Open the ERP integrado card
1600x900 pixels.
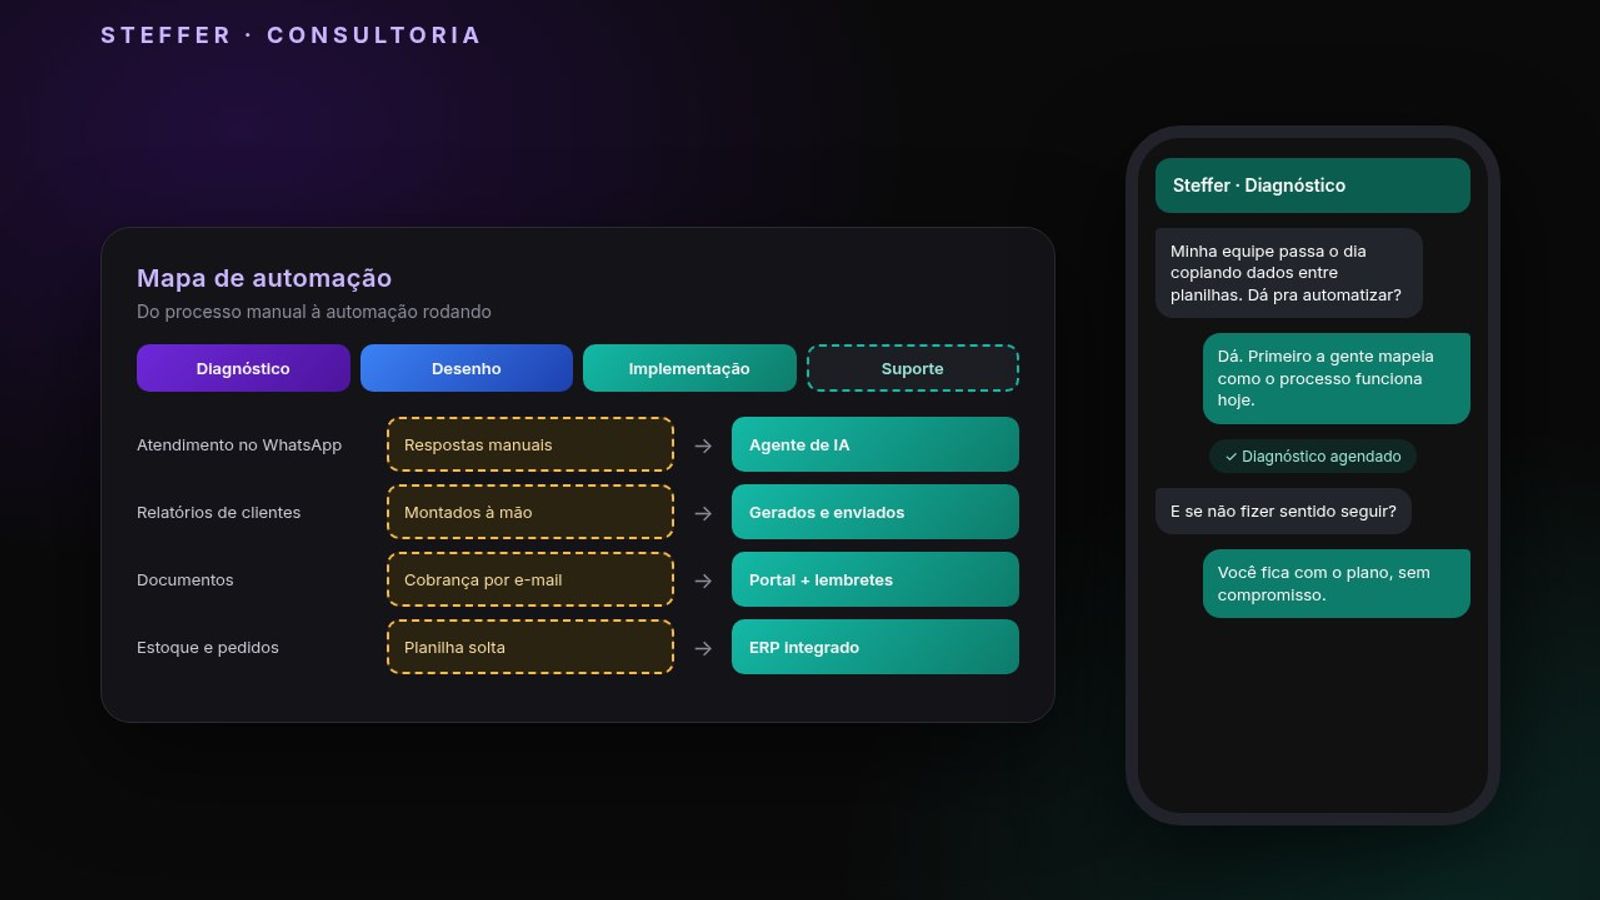[875, 647]
